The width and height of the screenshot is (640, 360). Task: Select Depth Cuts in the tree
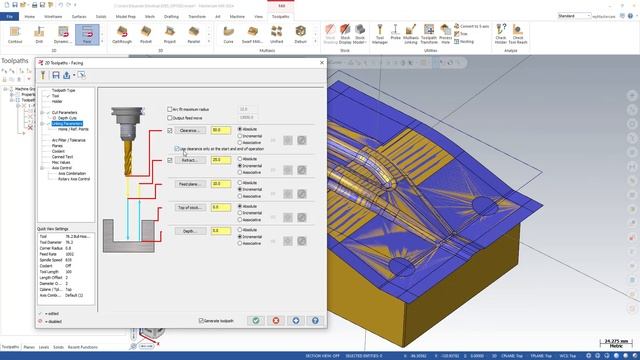click(67, 118)
